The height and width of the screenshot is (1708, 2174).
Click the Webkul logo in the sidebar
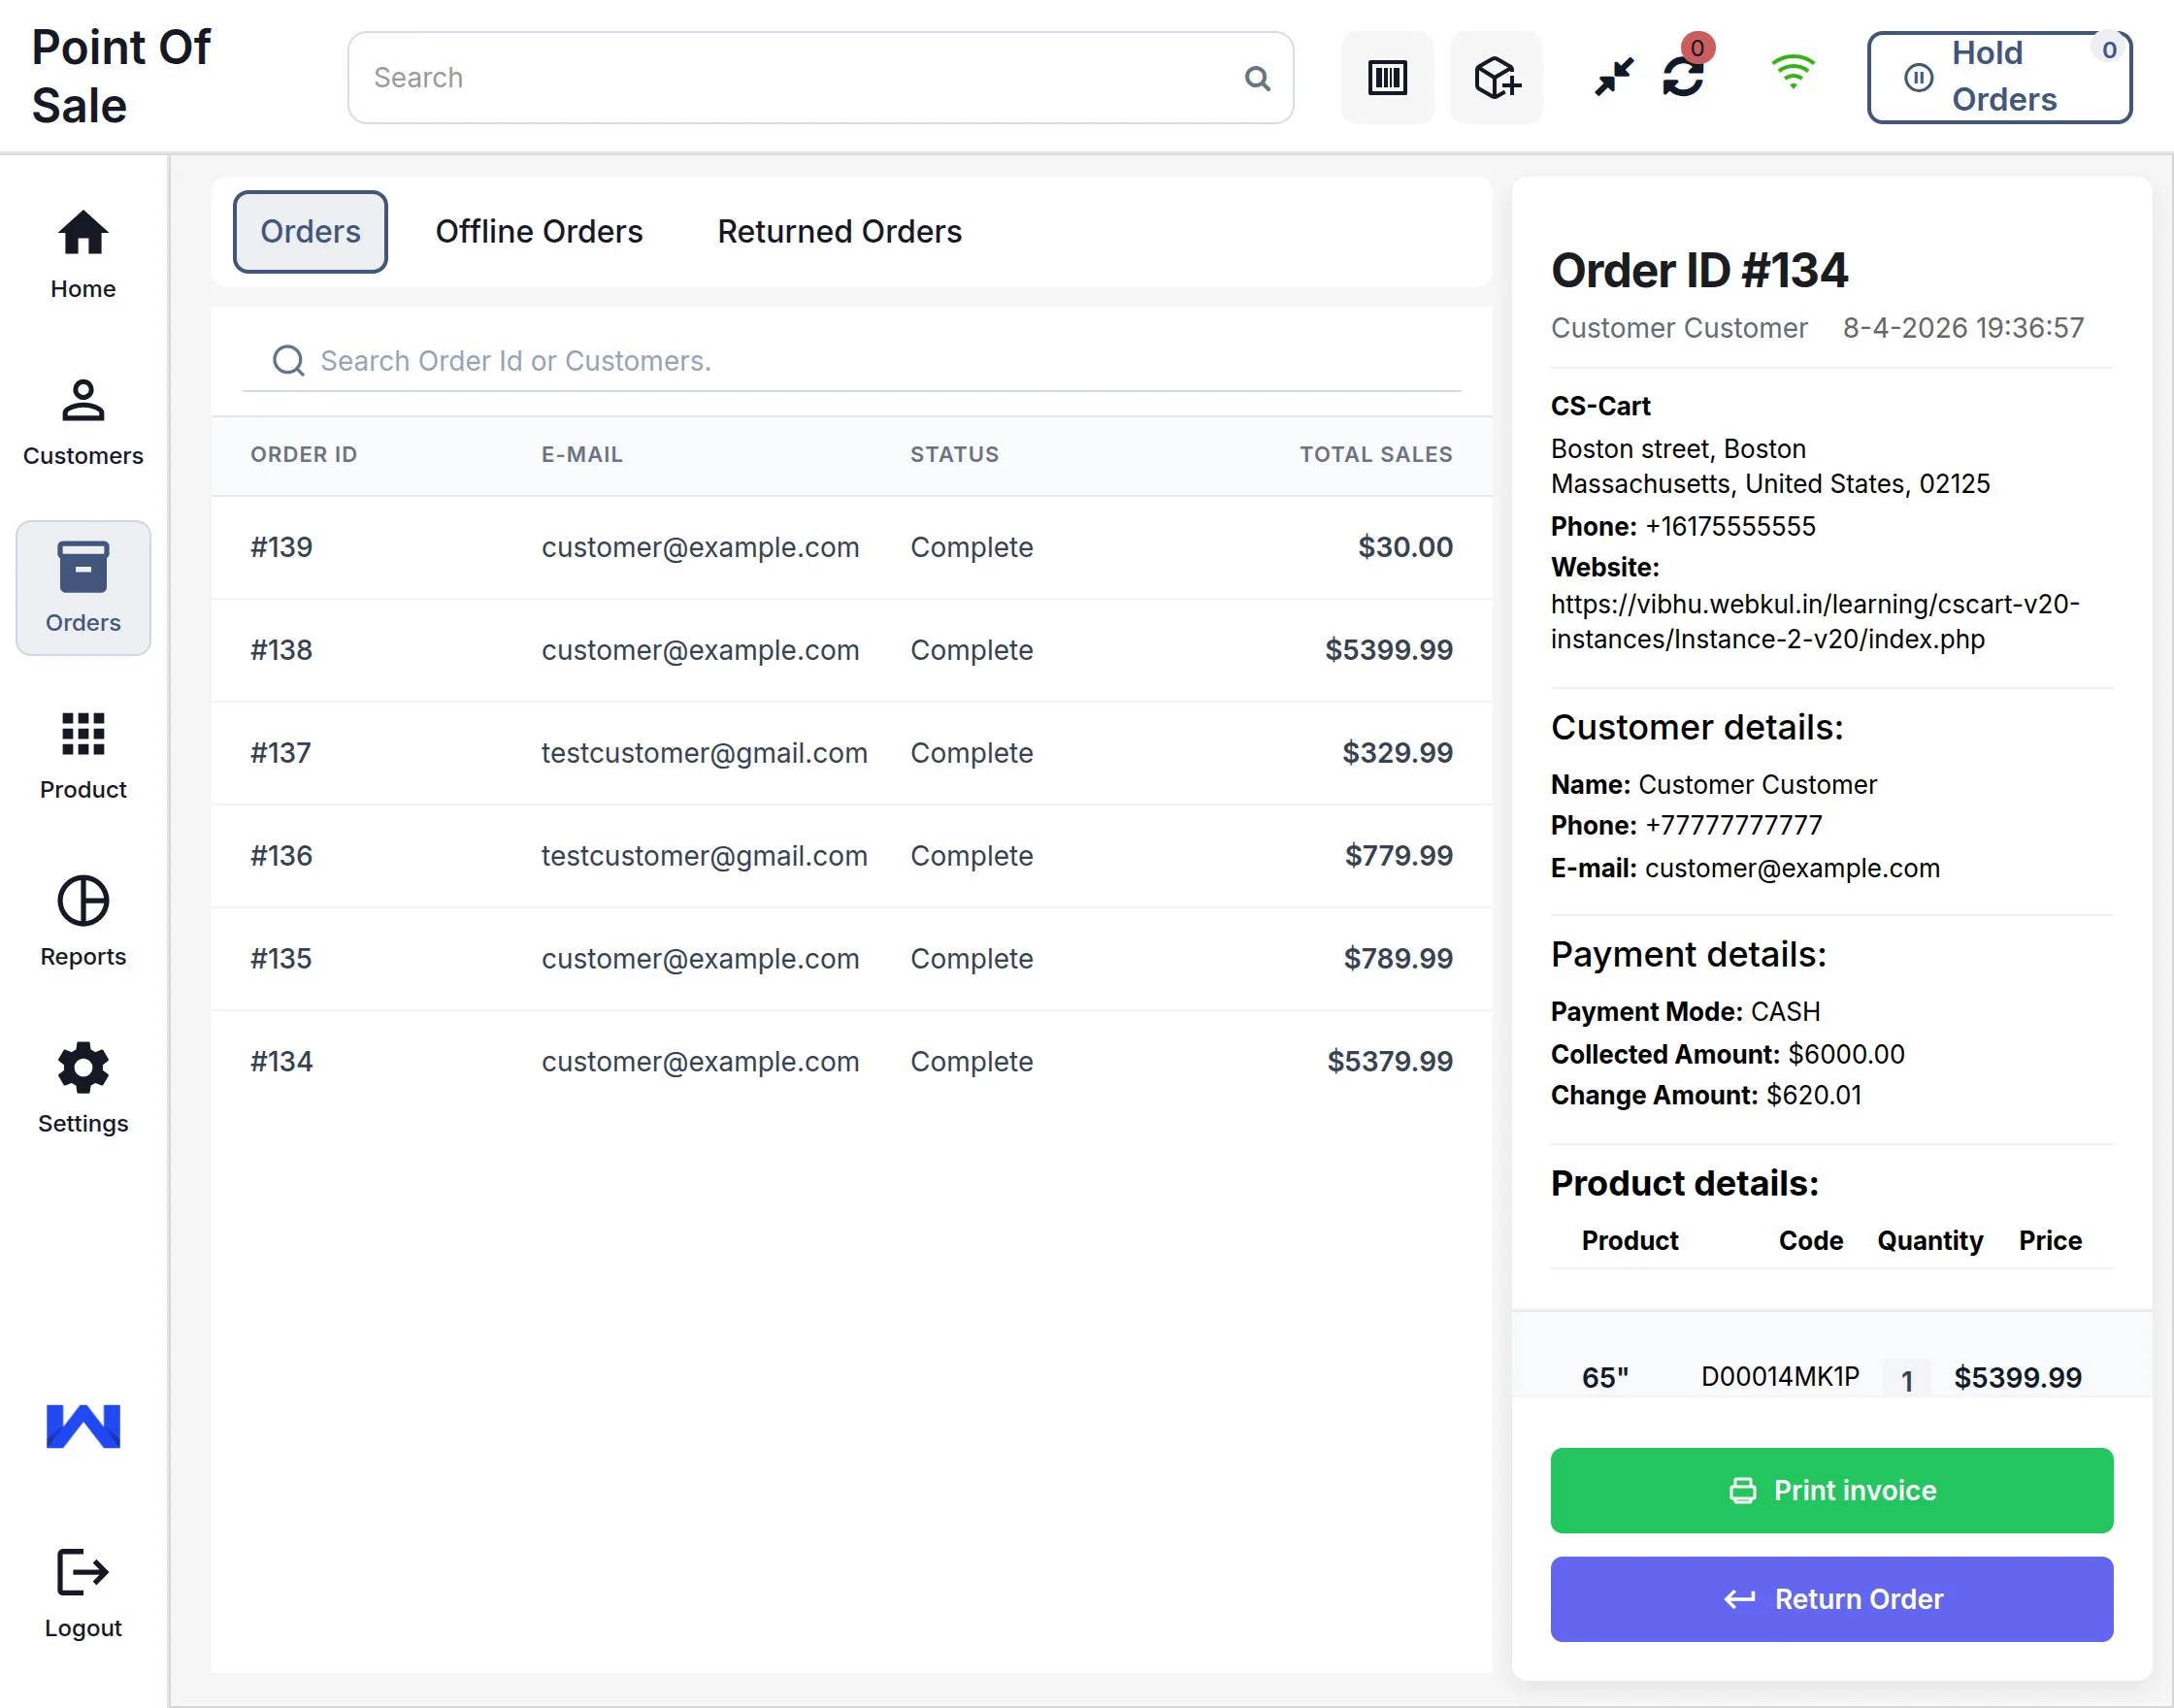pyautogui.click(x=83, y=1425)
